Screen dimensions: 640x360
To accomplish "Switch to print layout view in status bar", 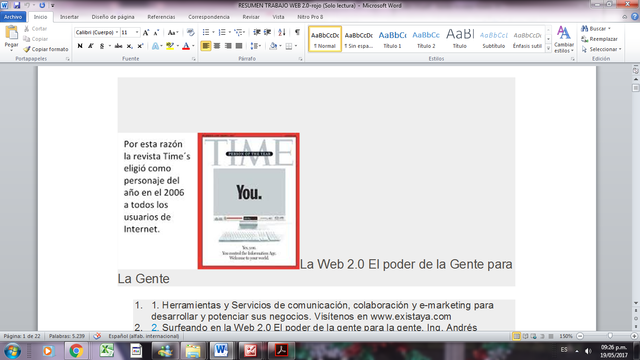I will coord(516,336).
